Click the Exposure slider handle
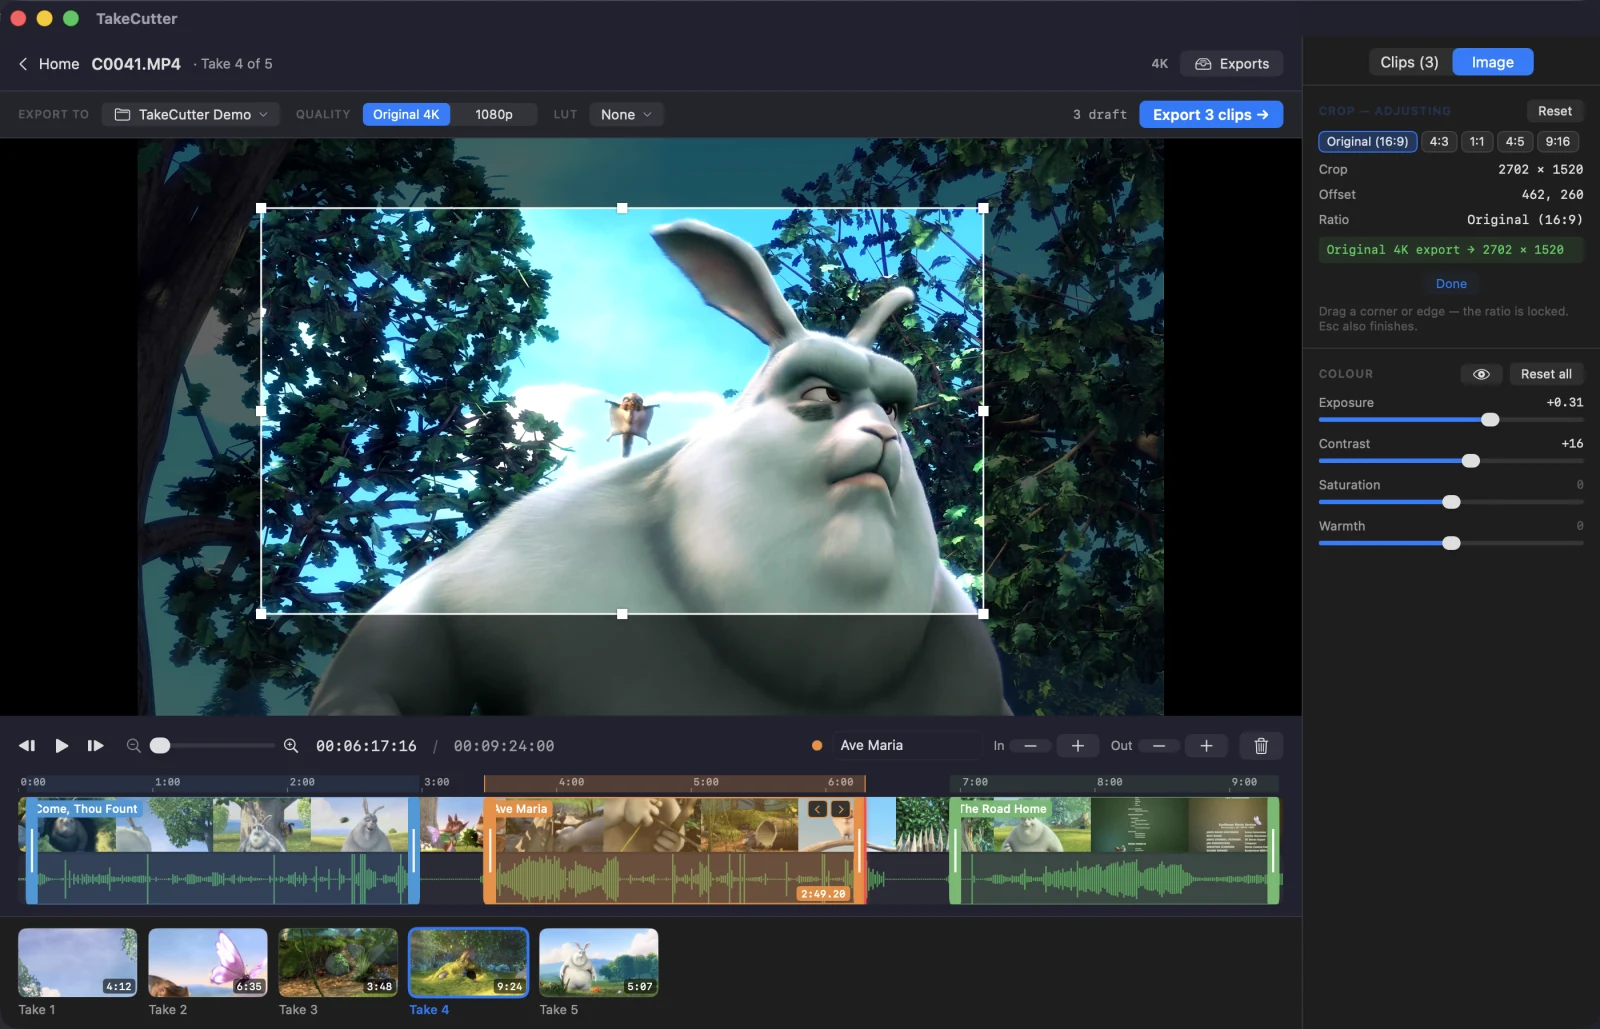This screenshot has width=1600, height=1029. click(1490, 420)
